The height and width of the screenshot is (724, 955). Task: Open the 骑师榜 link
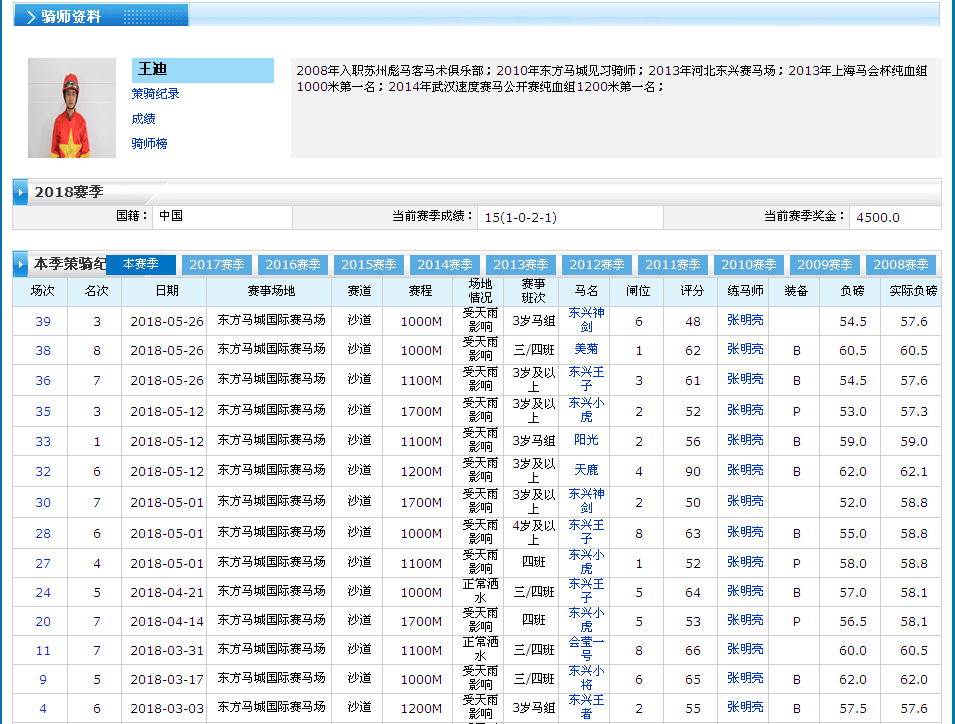click(x=149, y=144)
